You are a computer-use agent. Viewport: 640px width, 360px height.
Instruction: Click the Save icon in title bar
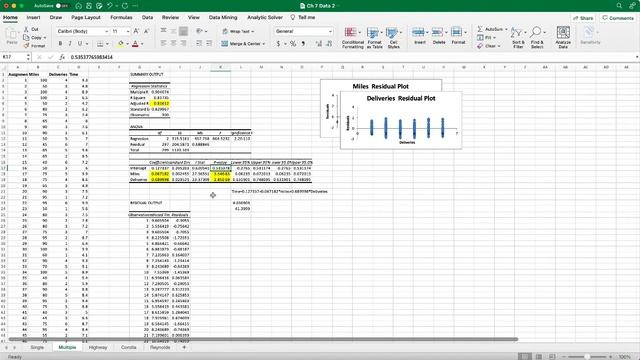click(x=89, y=6)
